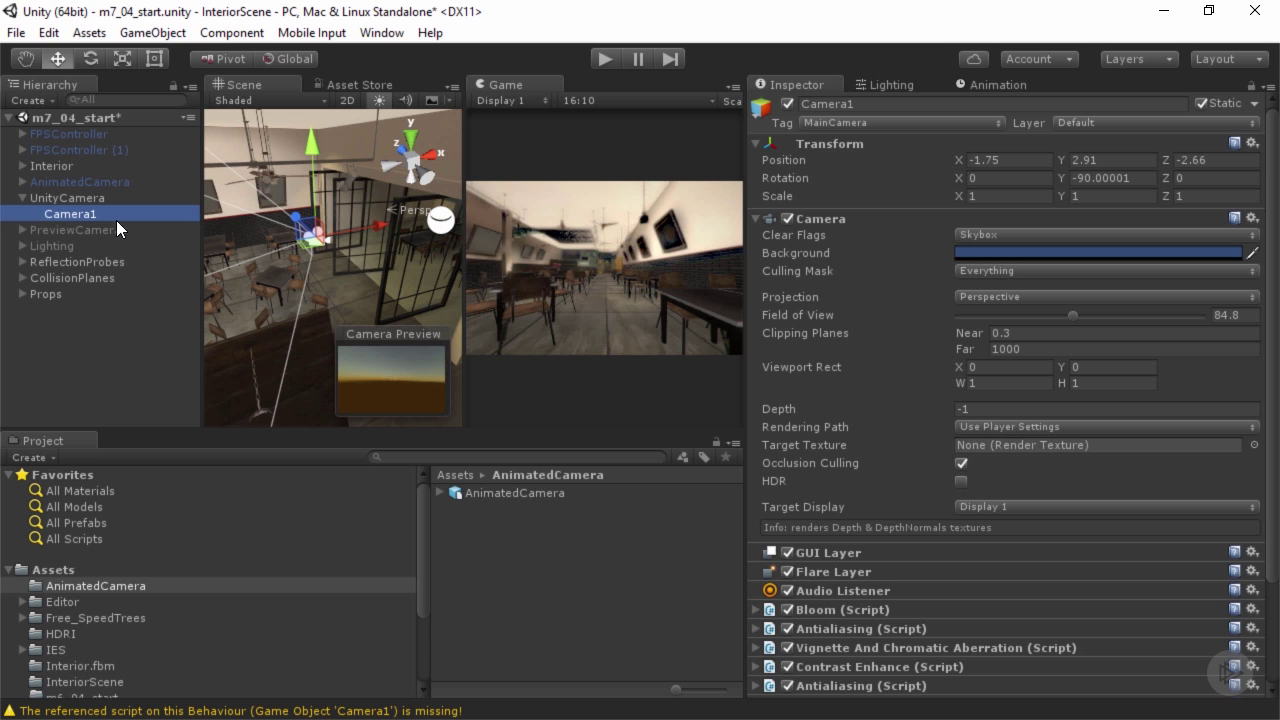This screenshot has height=720, width=1280.
Task: Toggle Global handle rotation button
Action: pos(288,59)
